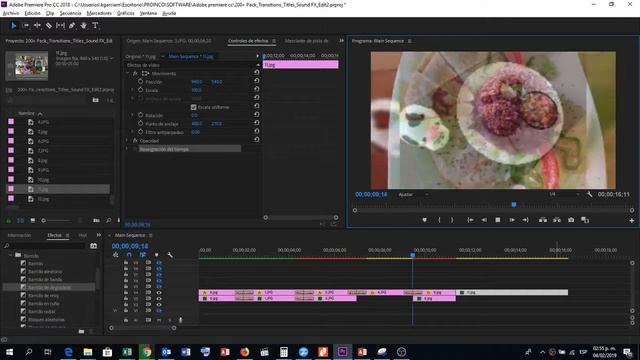The image size is (640, 360).
Task: Export frame with camera icon
Action: coord(571,220)
